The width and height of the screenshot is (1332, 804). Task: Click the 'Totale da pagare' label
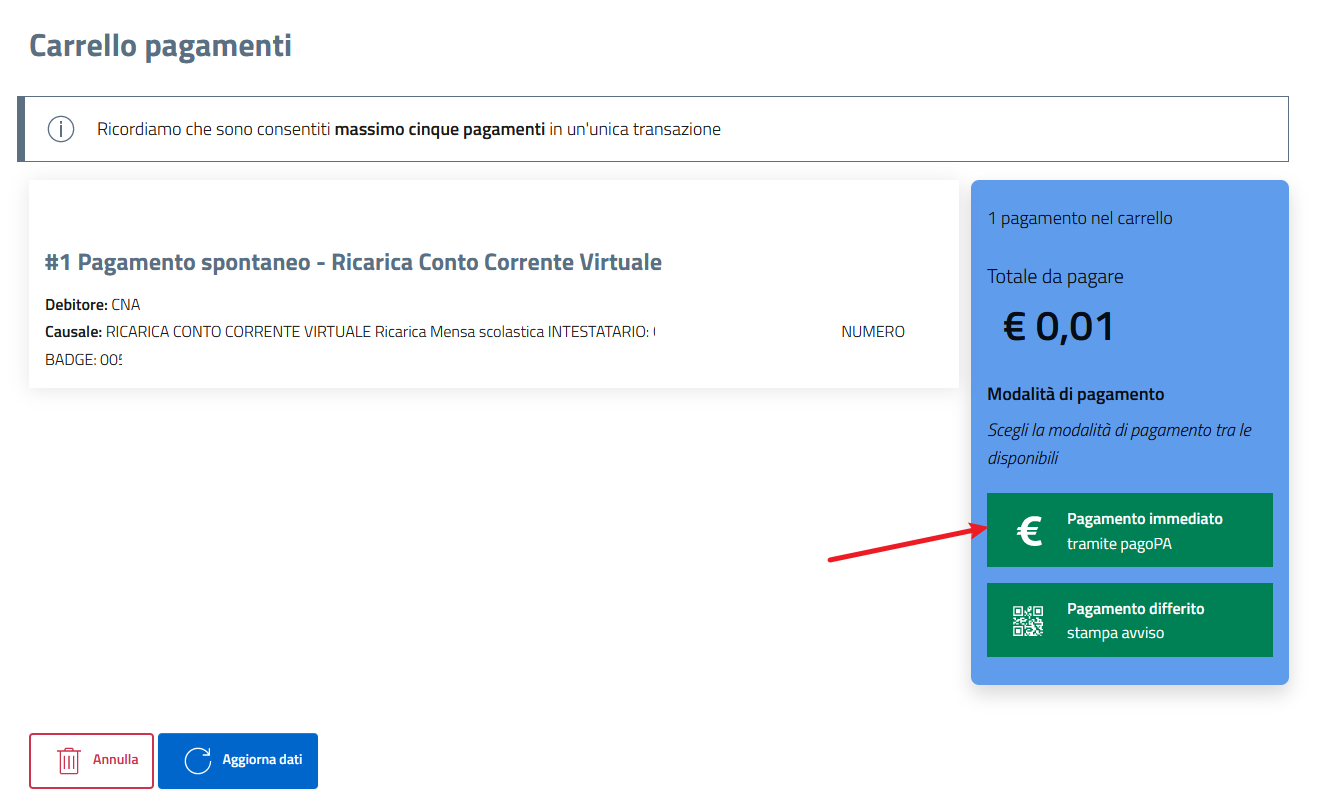(1055, 277)
